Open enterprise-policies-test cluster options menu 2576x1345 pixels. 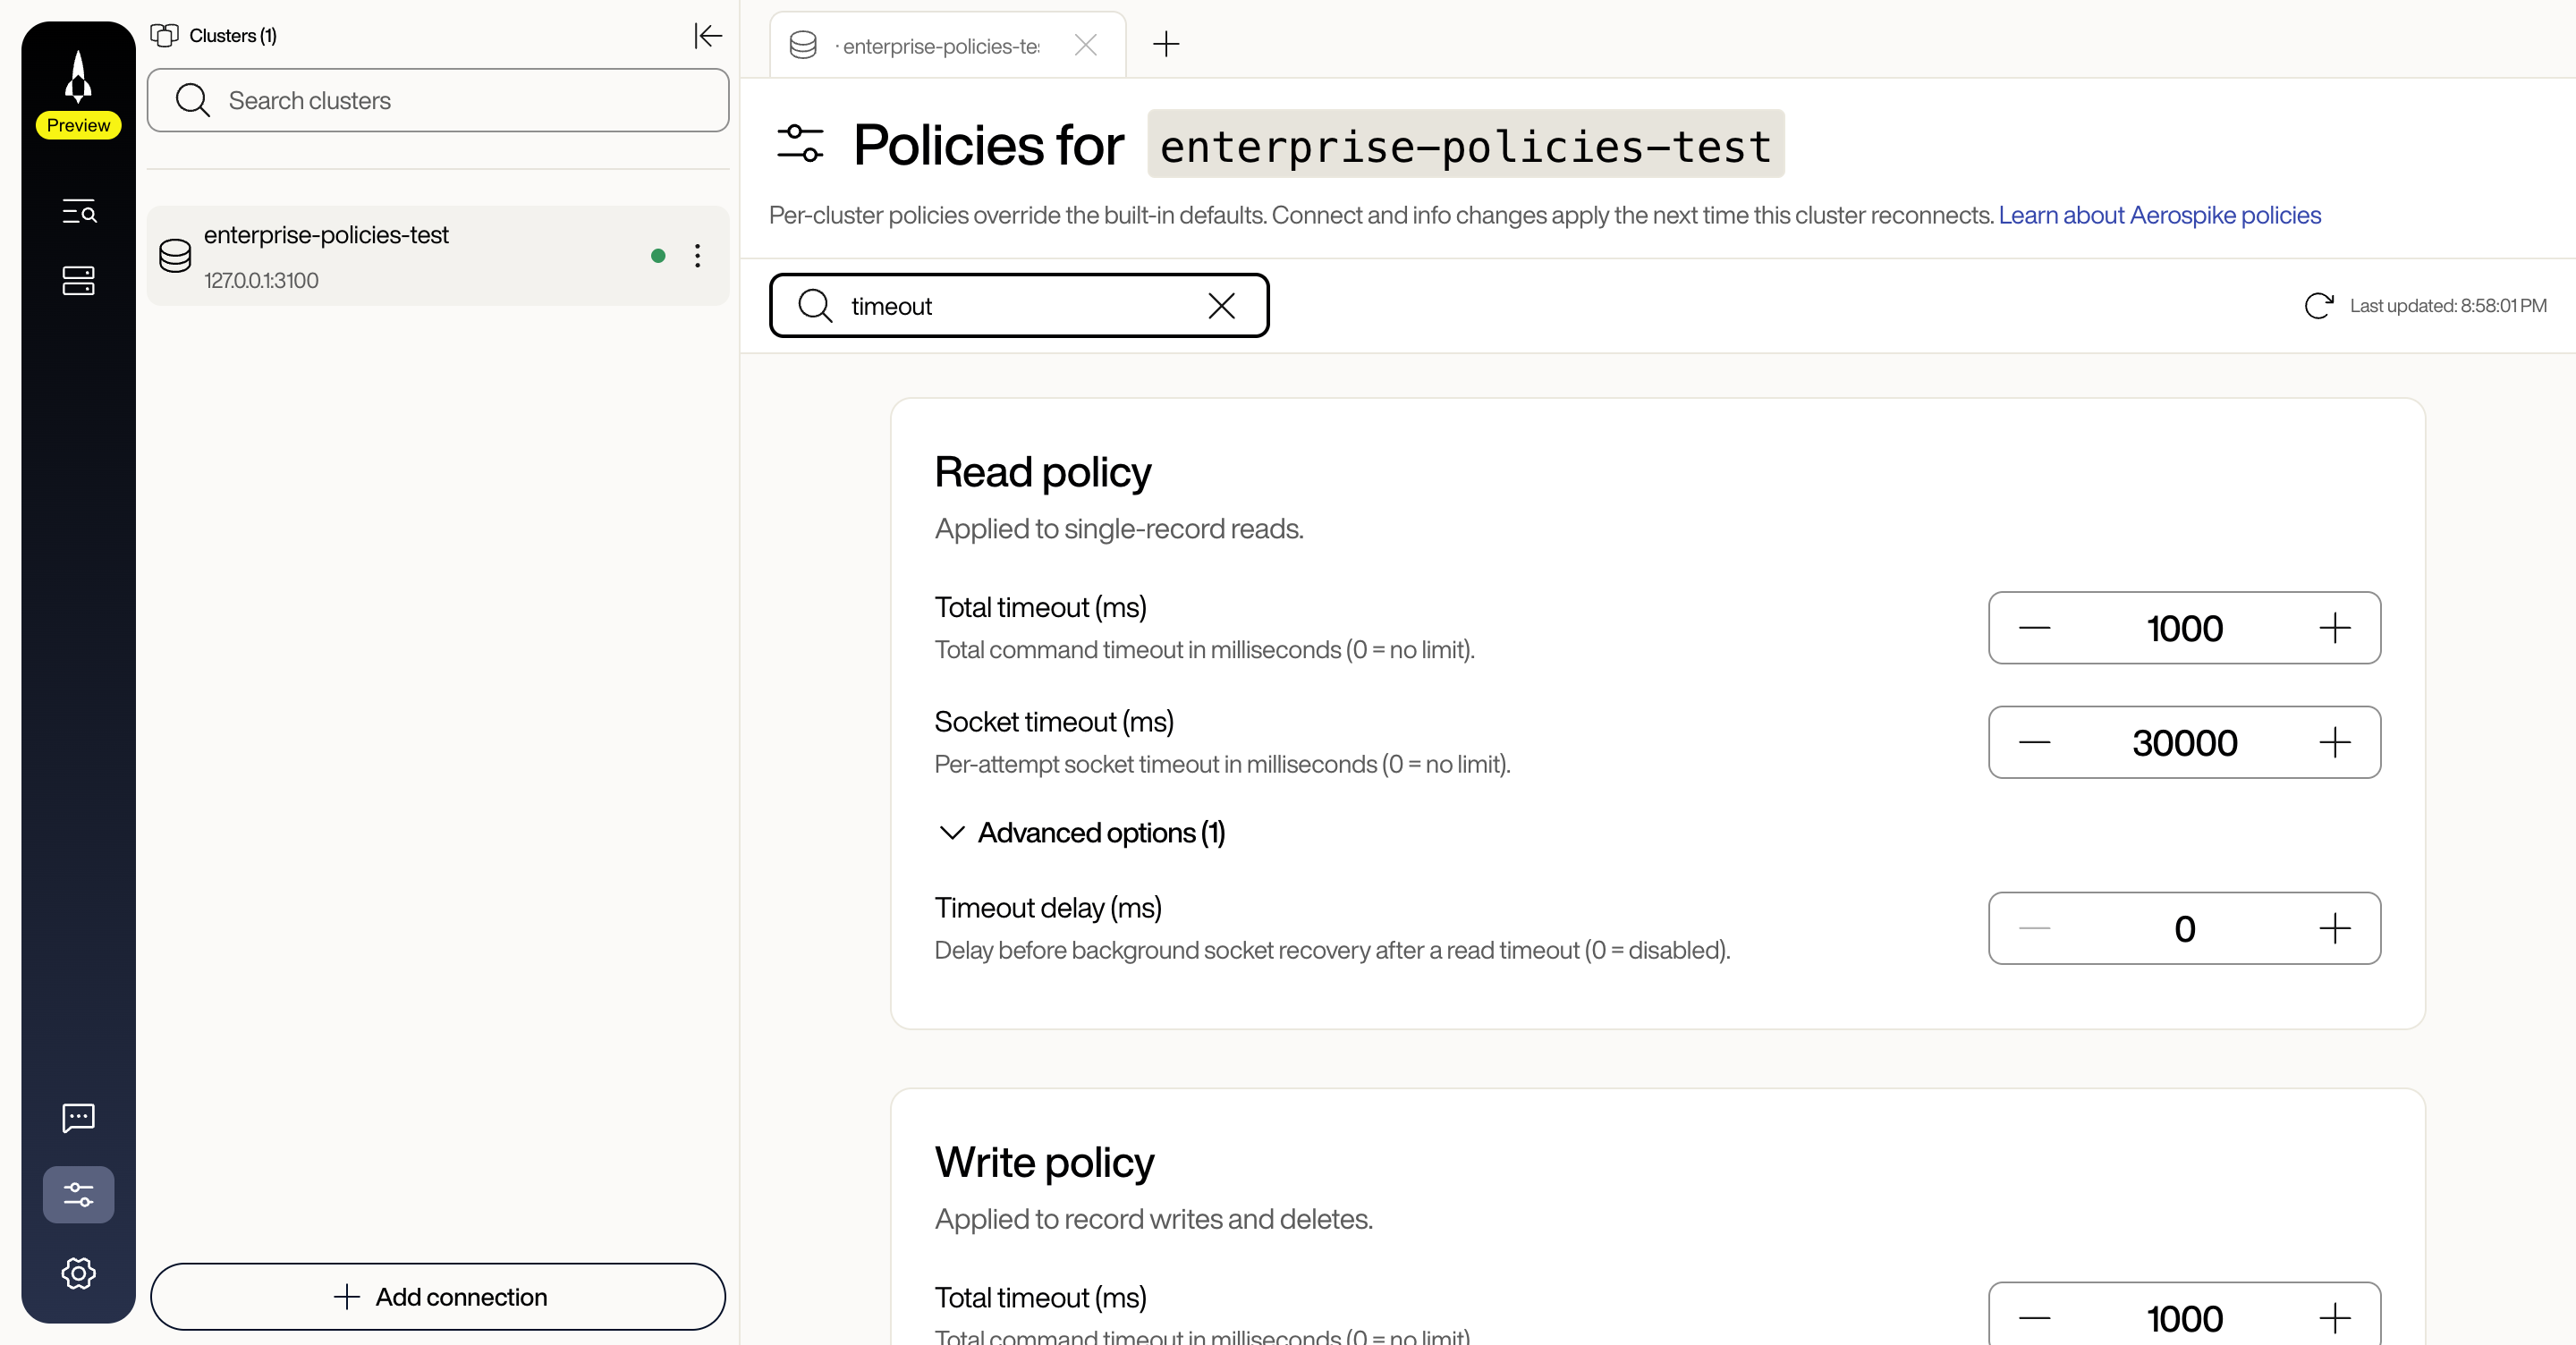[x=697, y=256]
